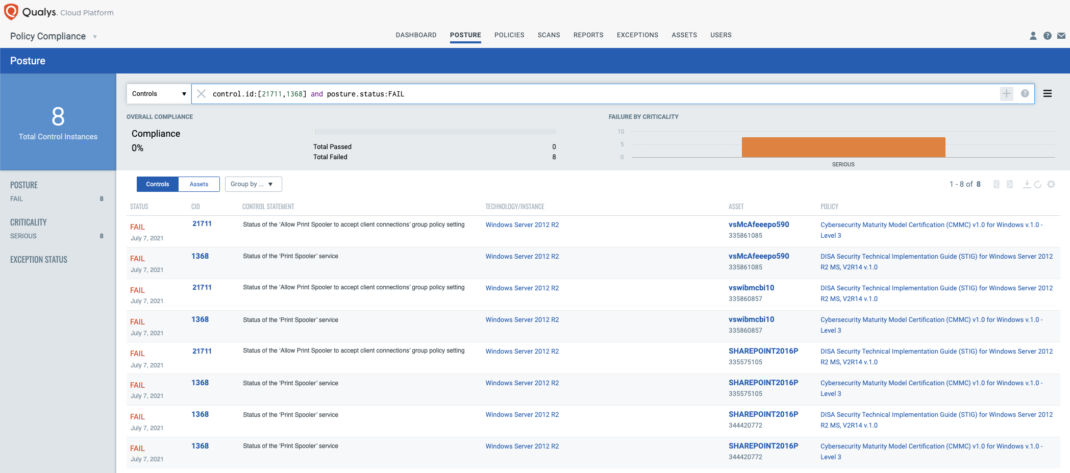This screenshot has height=473, width=1070.
Task: Open the Controls search scope dropdown
Action: pos(159,94)
